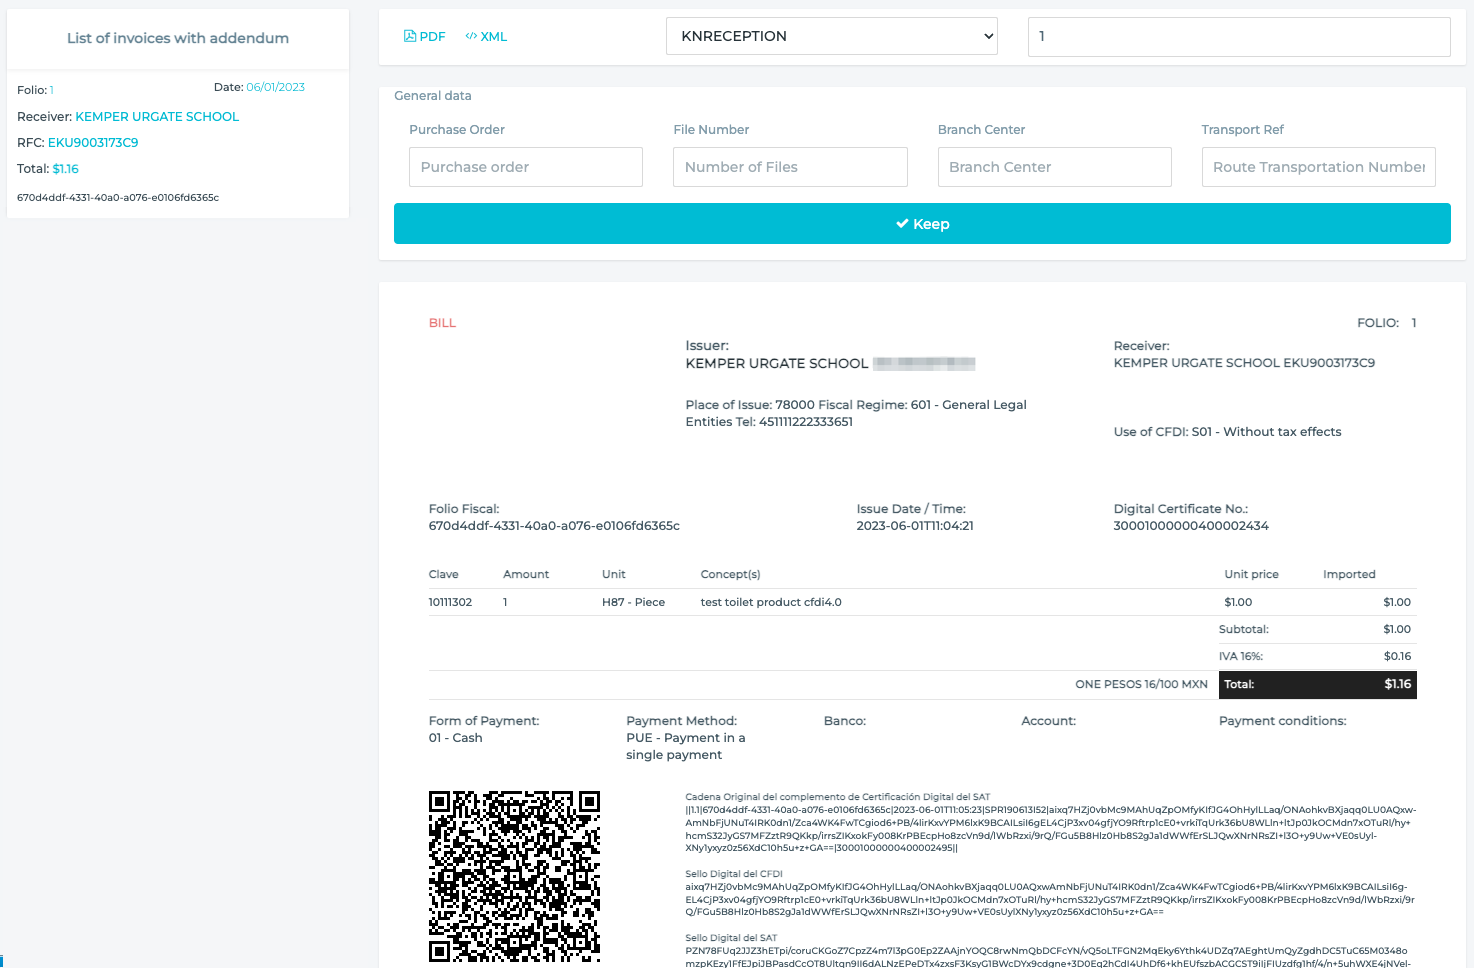The height and width of the screenshot is (968, 1474).
Task: Open the PDF link
Action: coord(425,36)
